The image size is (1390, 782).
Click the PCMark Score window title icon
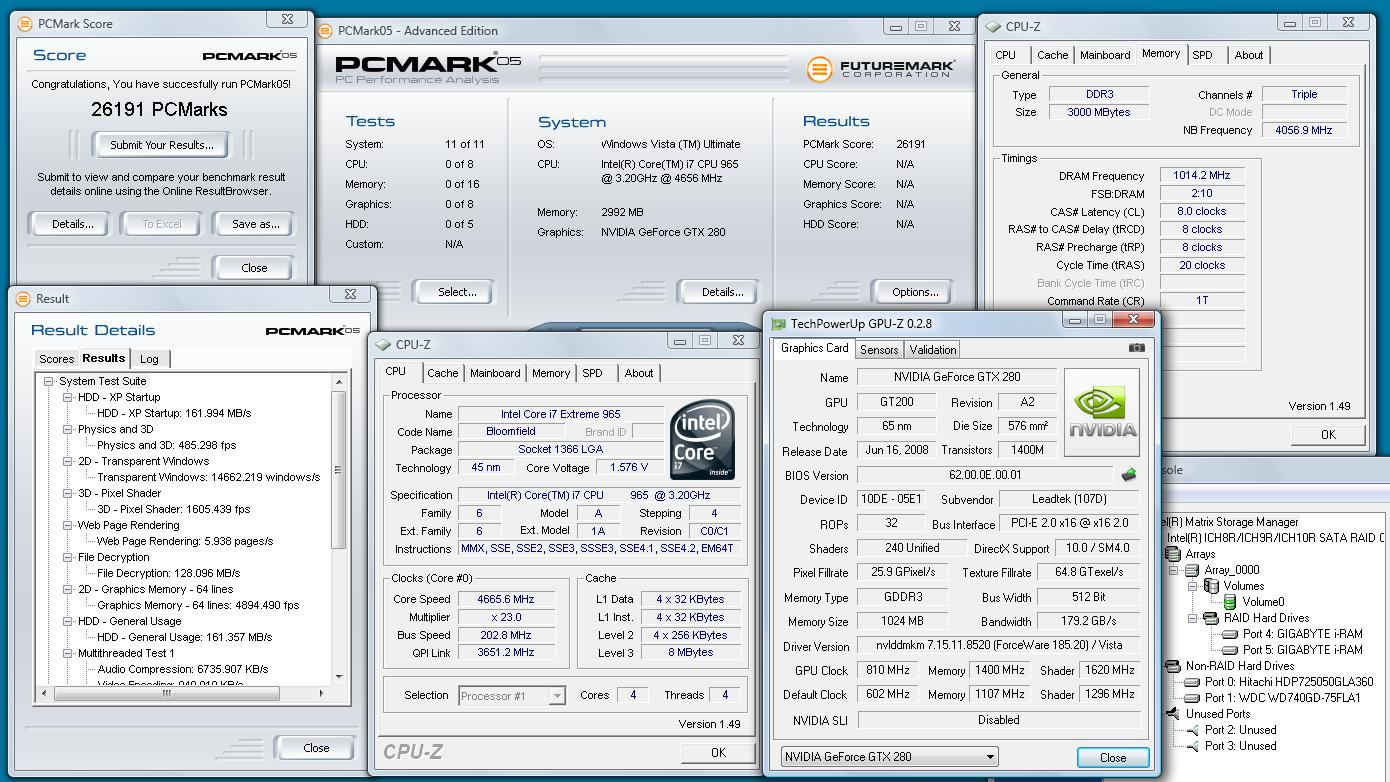click(25, 23)
